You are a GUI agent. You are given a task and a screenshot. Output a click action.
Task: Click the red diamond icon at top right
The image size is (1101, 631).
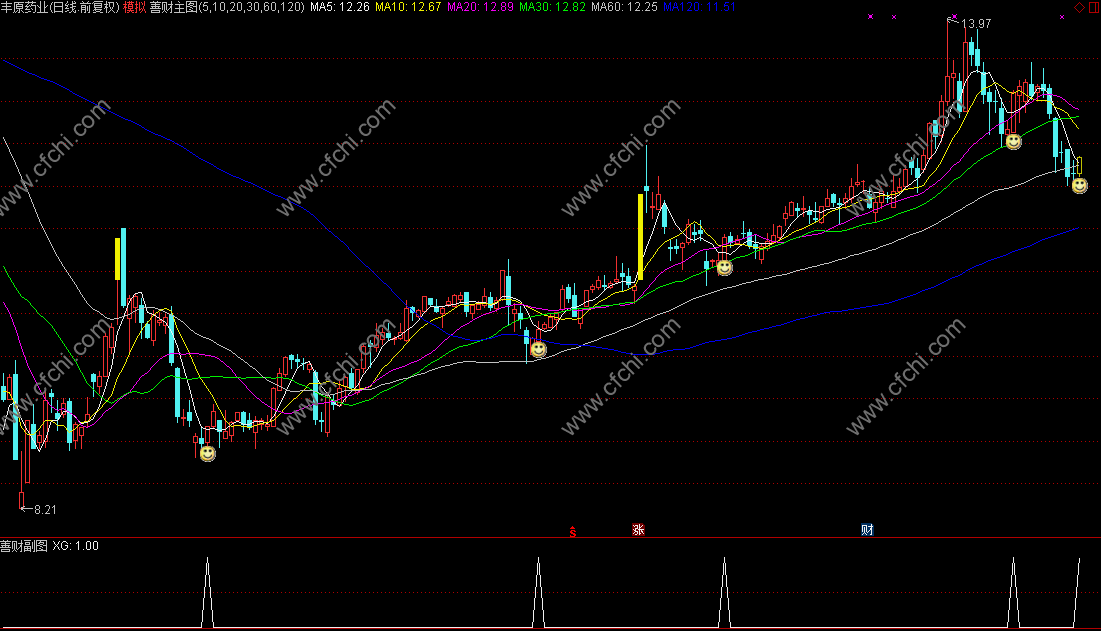1079,7
